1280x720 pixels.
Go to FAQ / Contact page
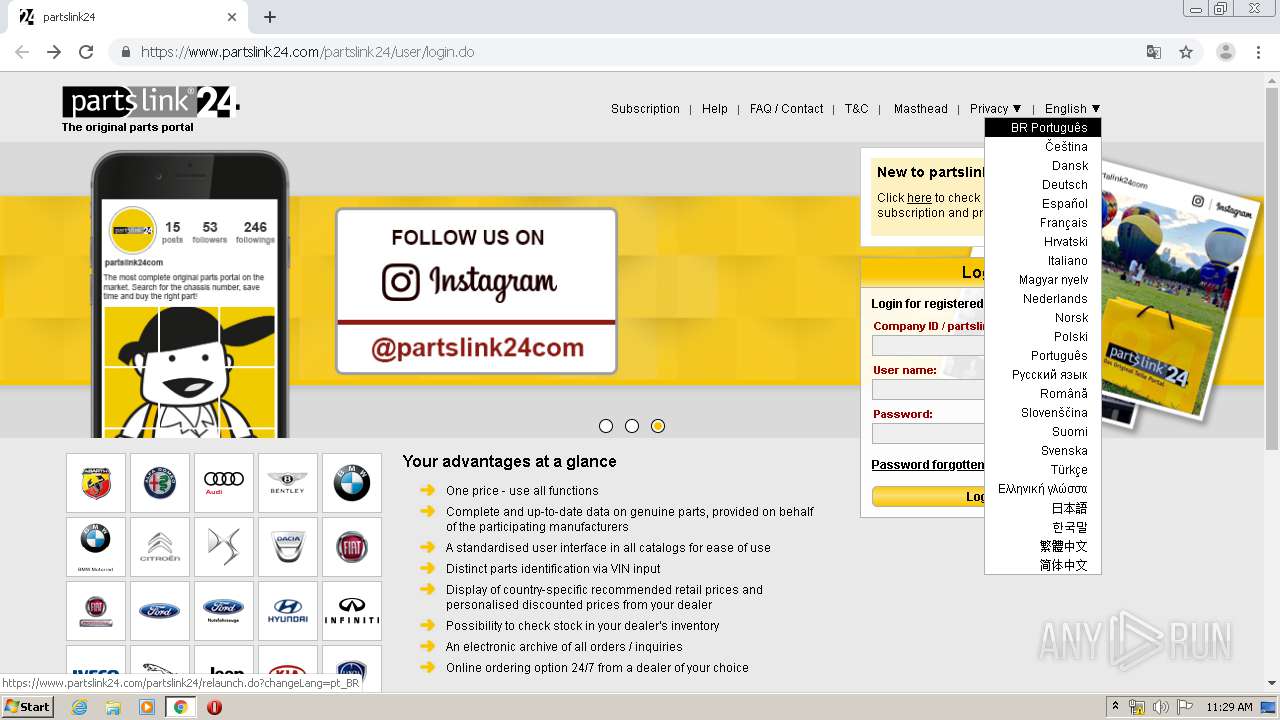[787, 109]
